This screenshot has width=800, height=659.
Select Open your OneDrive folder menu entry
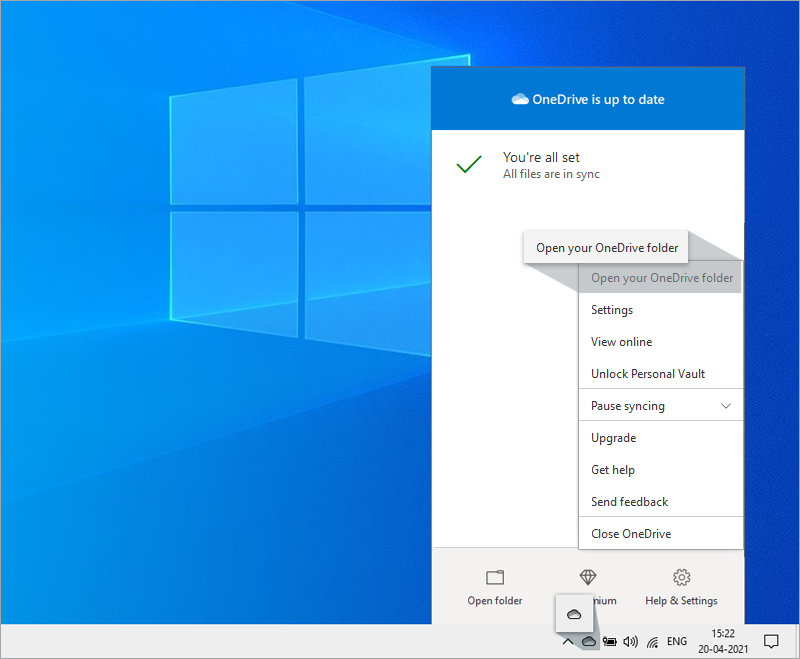(660, 277)
